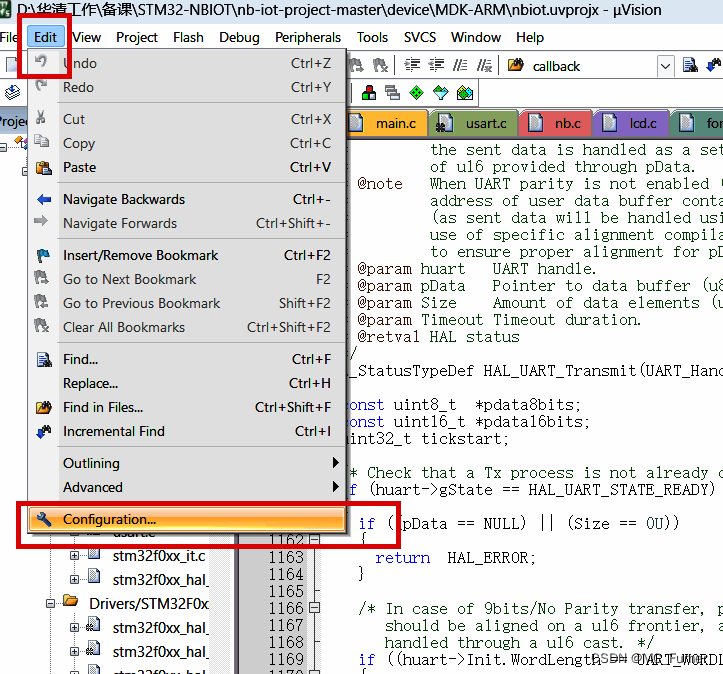Collapse the Drivers/STM32F0x folder in tree
Viewport: 723px width, 674px height.
click(52, 603)
